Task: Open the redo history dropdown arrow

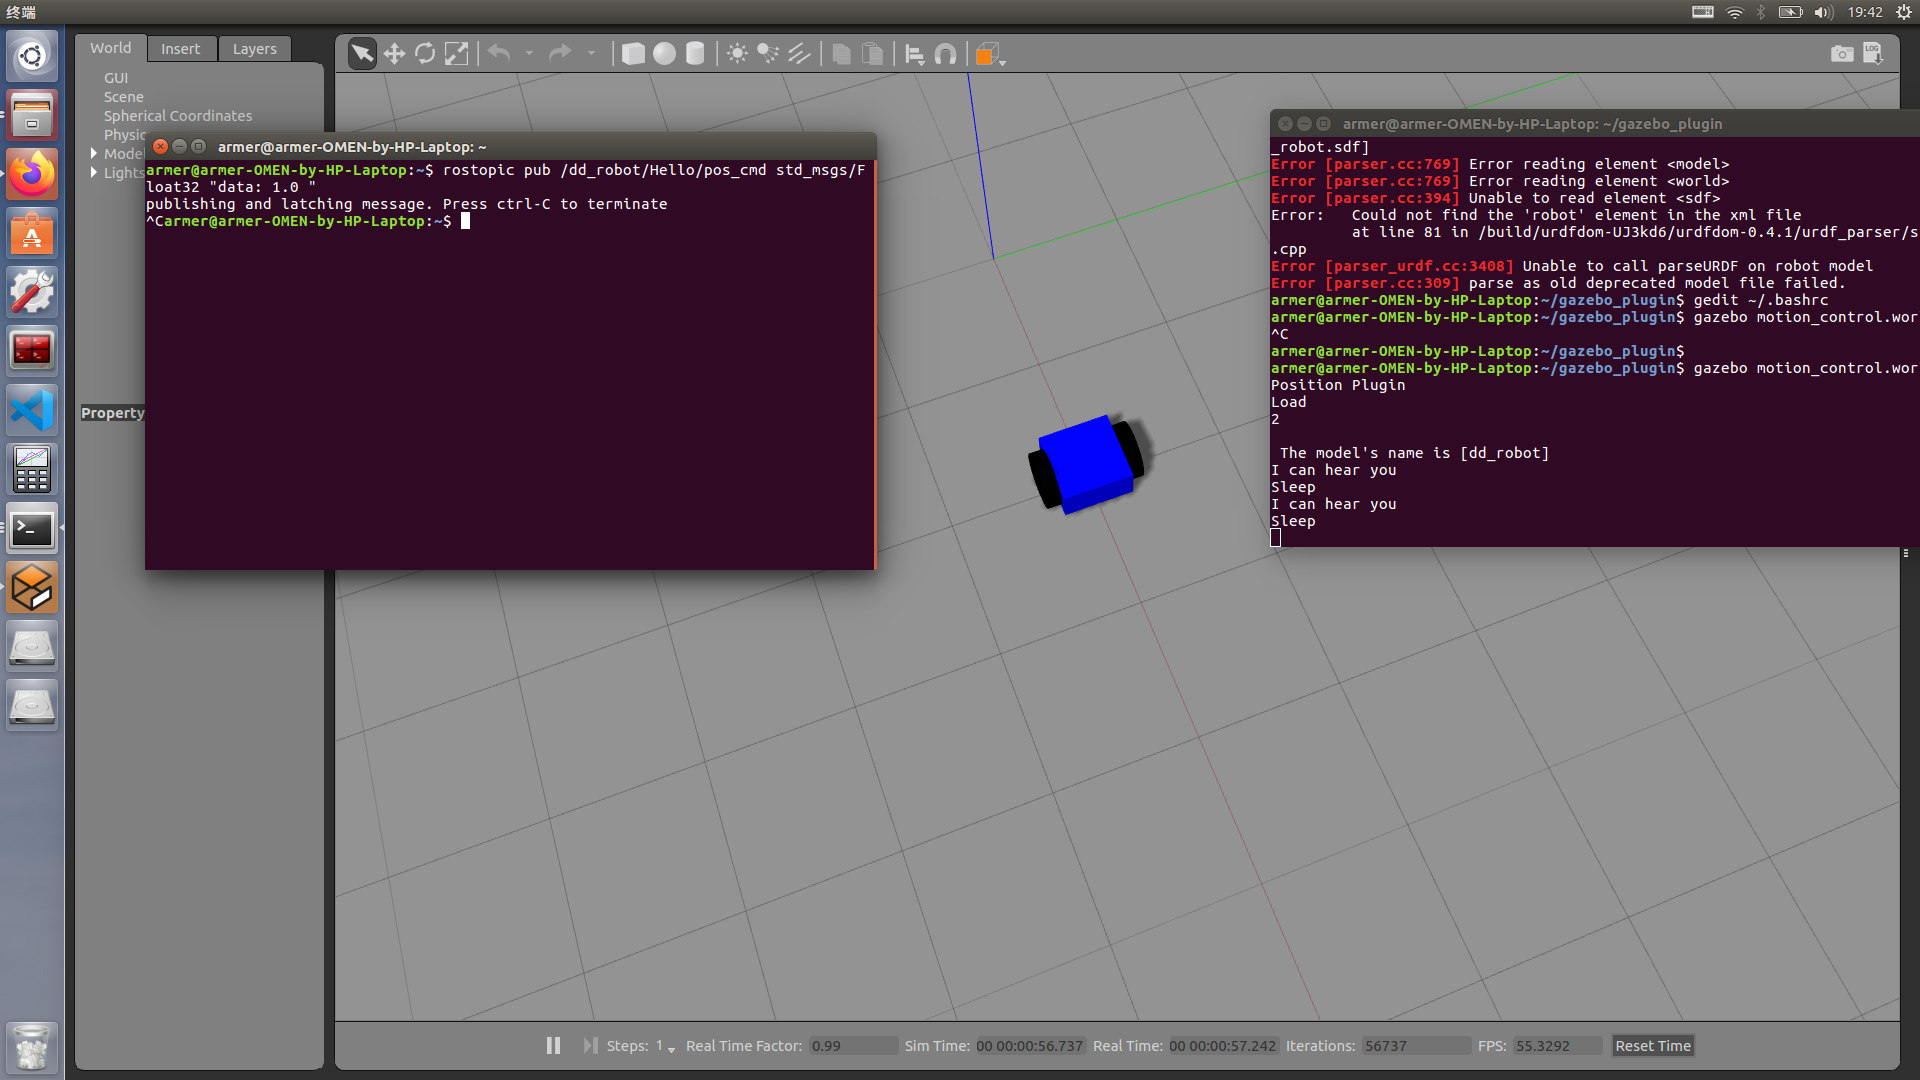Action: 591,54
